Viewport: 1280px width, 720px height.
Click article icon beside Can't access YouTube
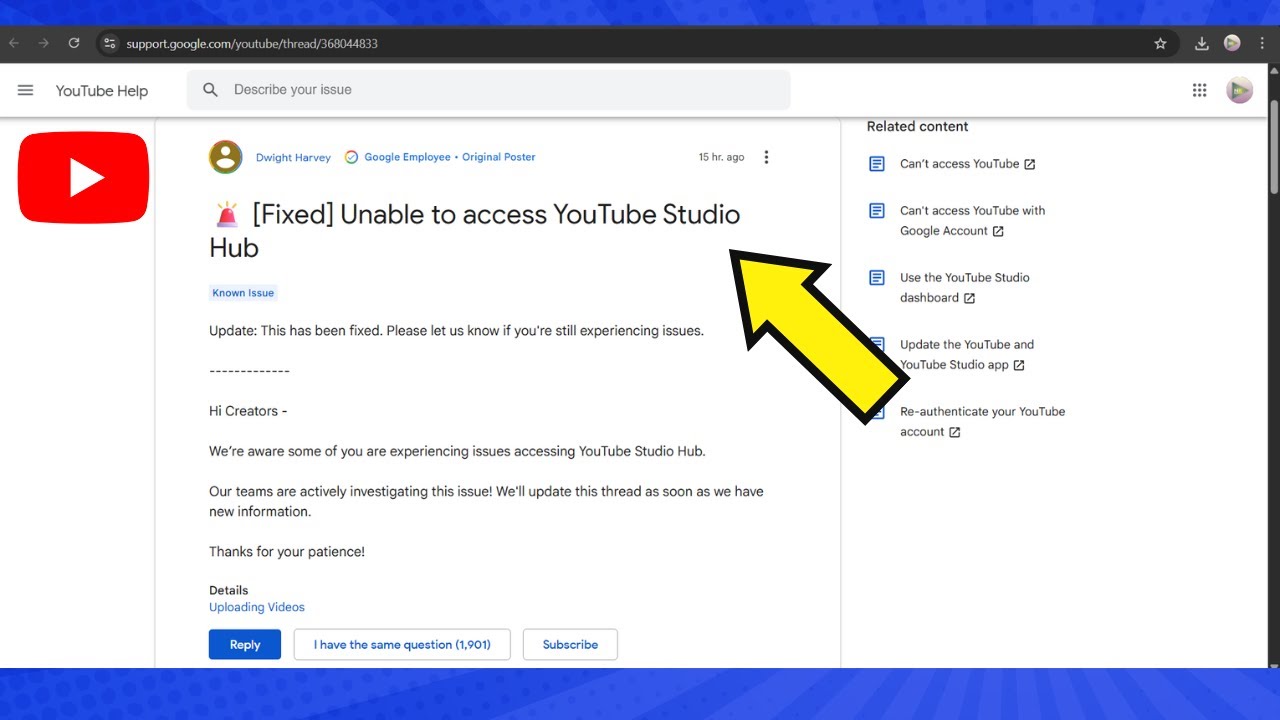(877, 164)
